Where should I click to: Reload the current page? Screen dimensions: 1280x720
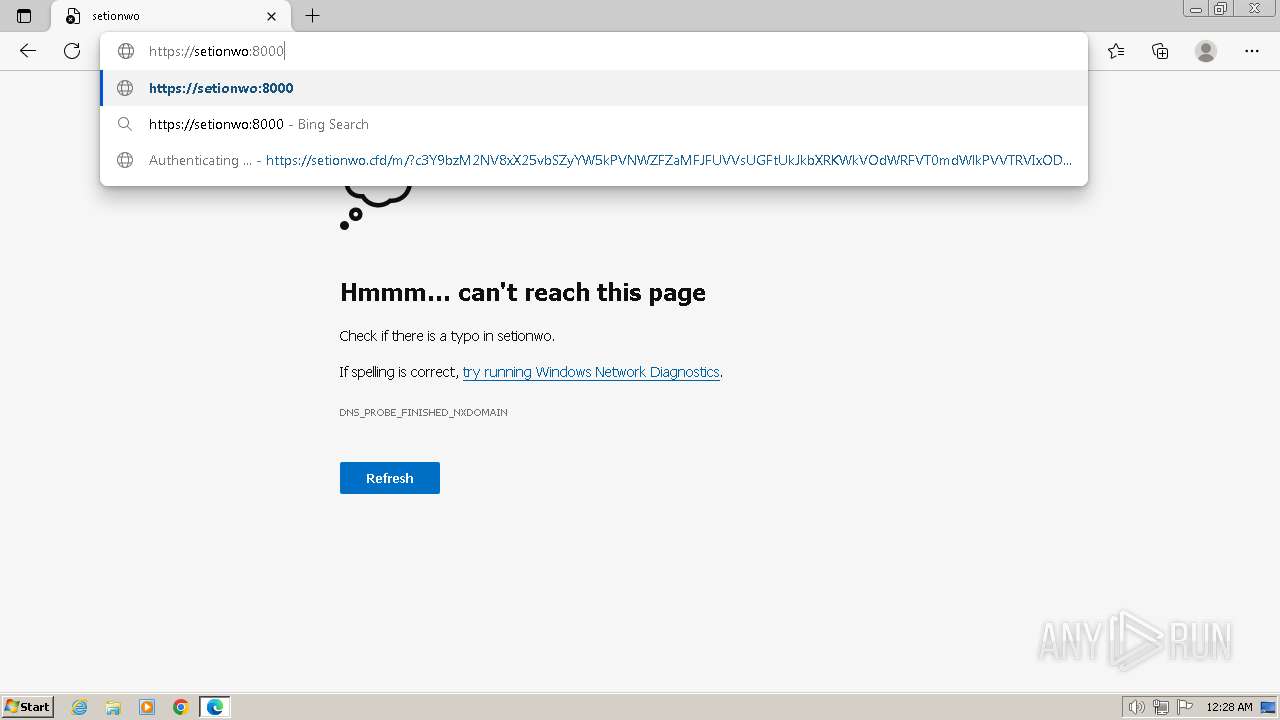tap(72, 51)
